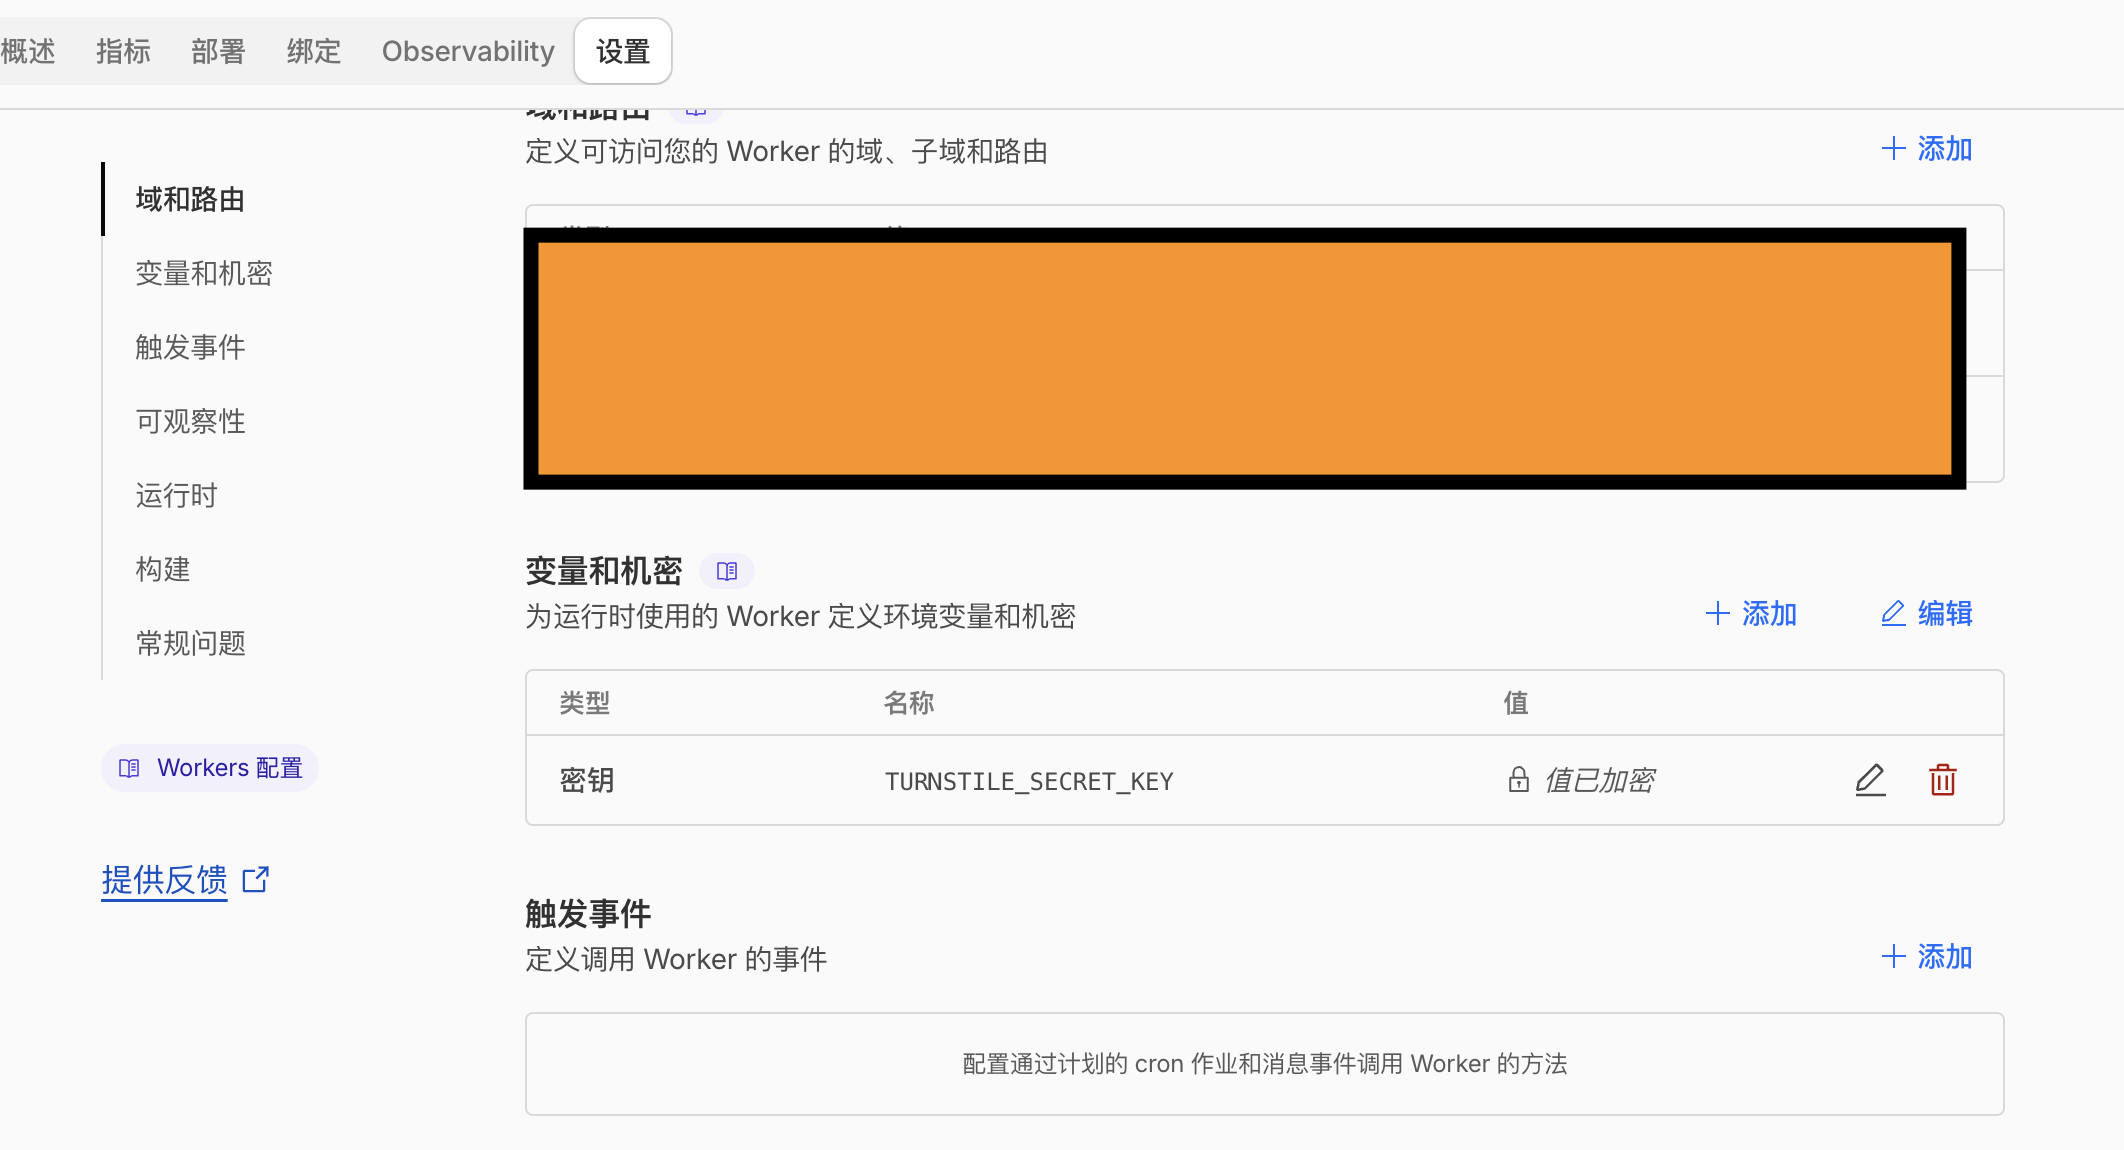The width and height of the screenshot is (2124, 1150).
Task: Click the 变量和机密 section heading
Action: click(604, 571)
